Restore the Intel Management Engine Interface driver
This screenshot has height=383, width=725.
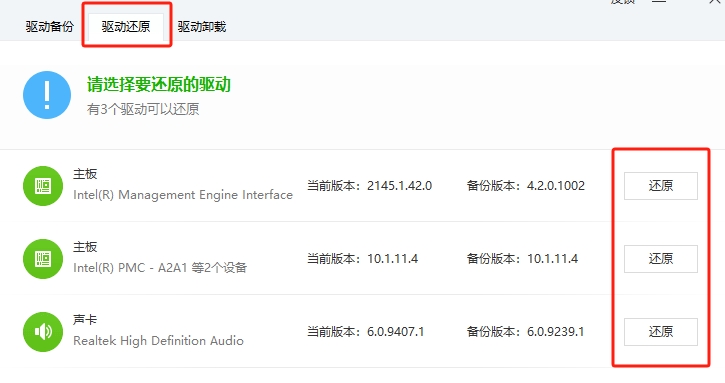(661, 186)
